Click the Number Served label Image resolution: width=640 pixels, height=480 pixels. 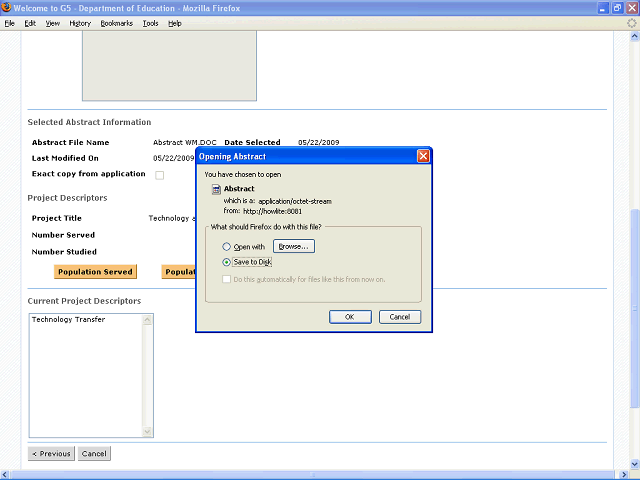tap(63, 235)
